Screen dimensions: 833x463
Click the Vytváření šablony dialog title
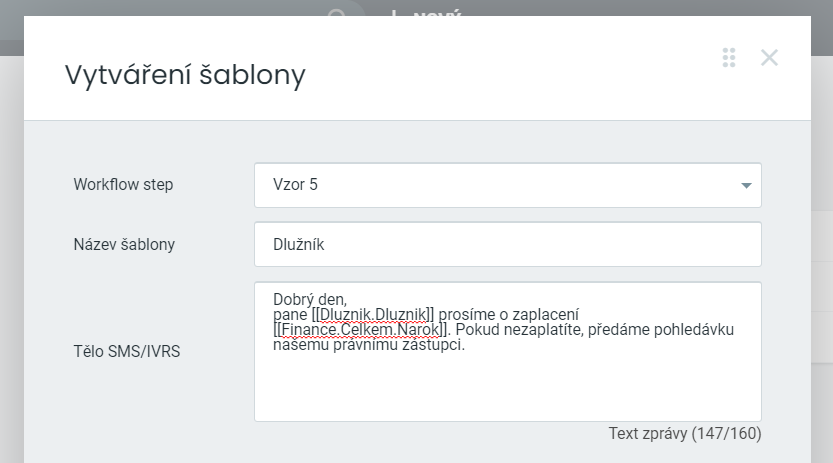tap(185, 74)
